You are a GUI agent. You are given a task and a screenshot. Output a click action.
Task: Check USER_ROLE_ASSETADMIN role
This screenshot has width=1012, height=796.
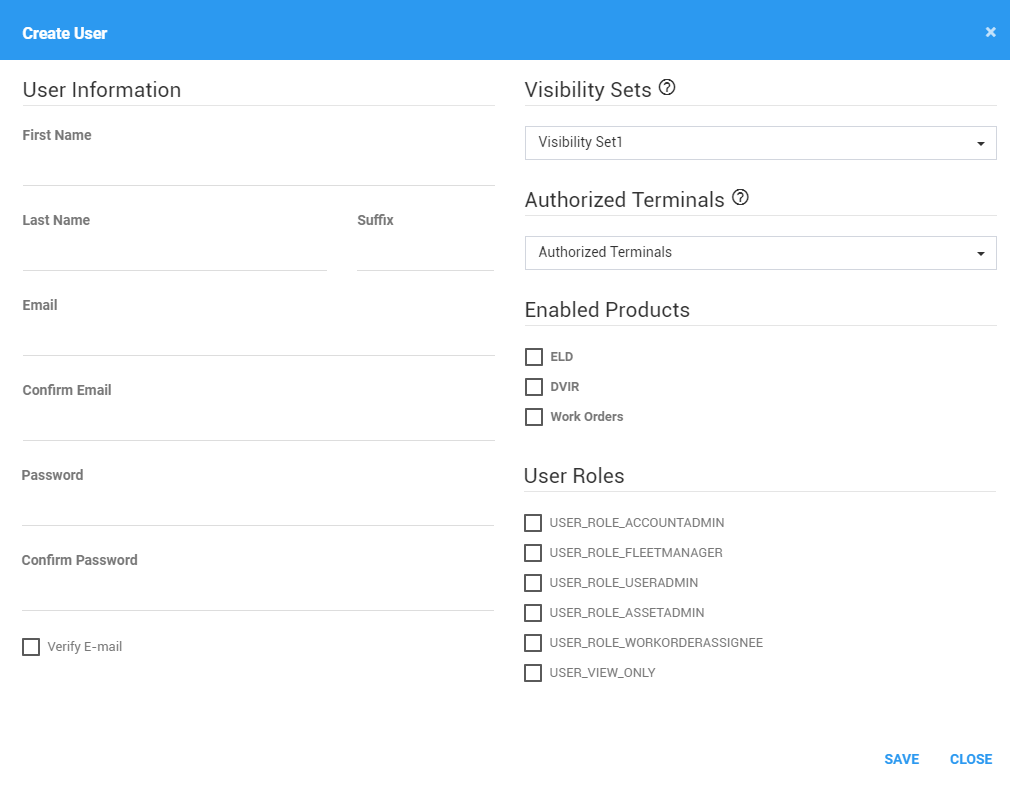coord(532,613)
